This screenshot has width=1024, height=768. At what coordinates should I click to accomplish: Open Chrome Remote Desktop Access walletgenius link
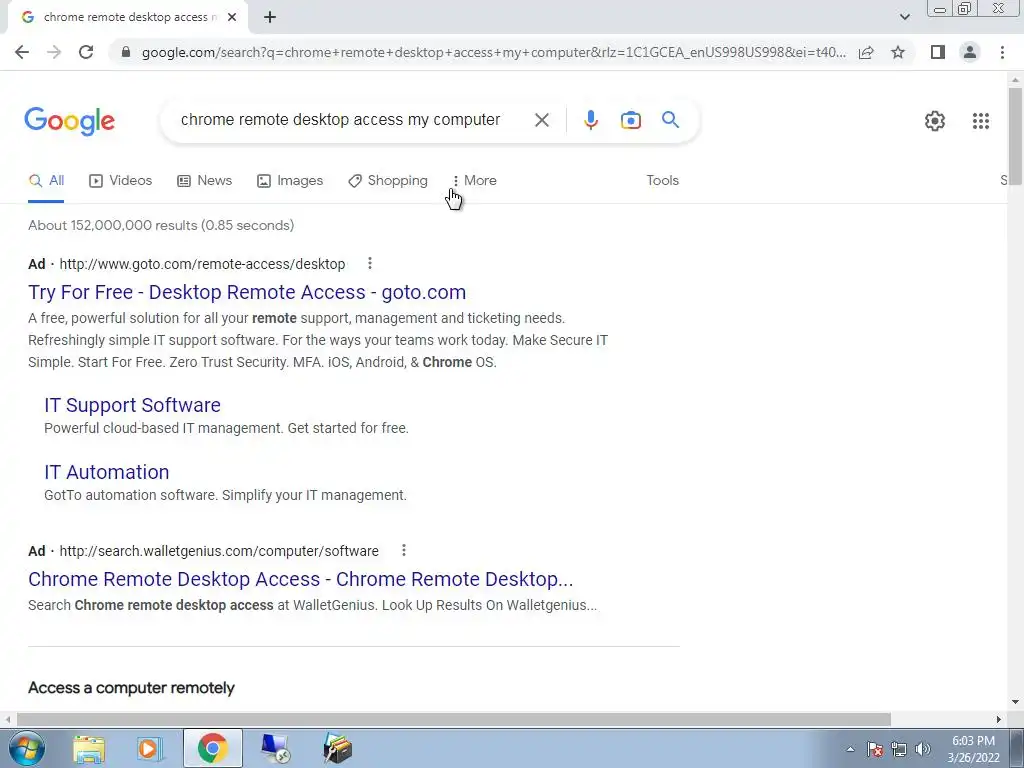(300, 579)
